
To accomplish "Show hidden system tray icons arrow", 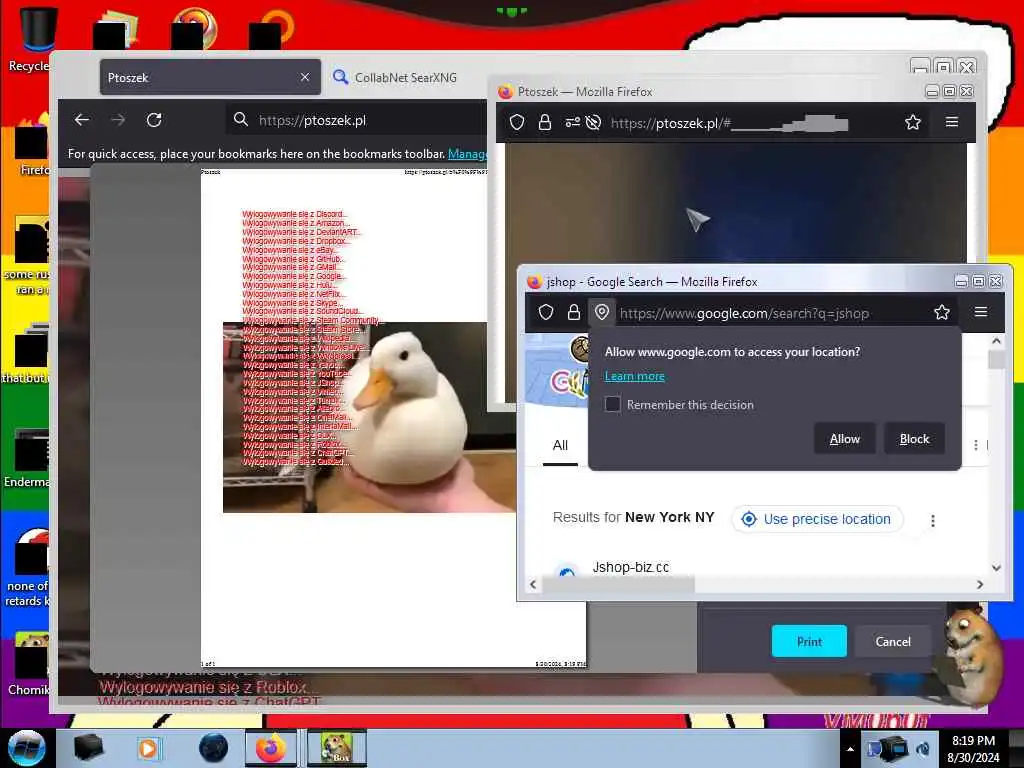I will [x=850, y=749].
